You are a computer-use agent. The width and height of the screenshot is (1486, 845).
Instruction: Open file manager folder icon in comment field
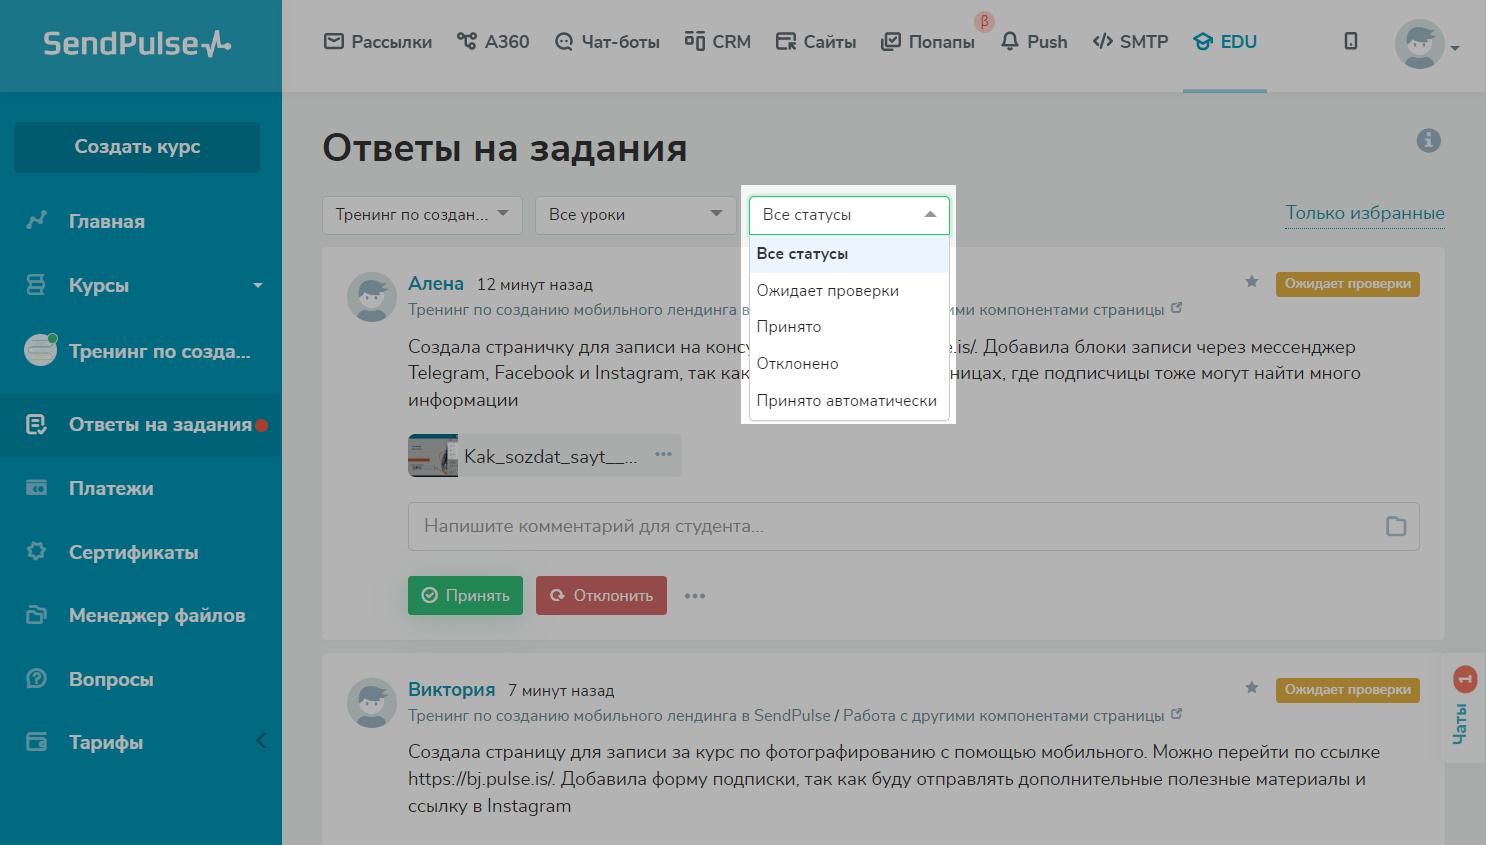(x=1396, y=526)
